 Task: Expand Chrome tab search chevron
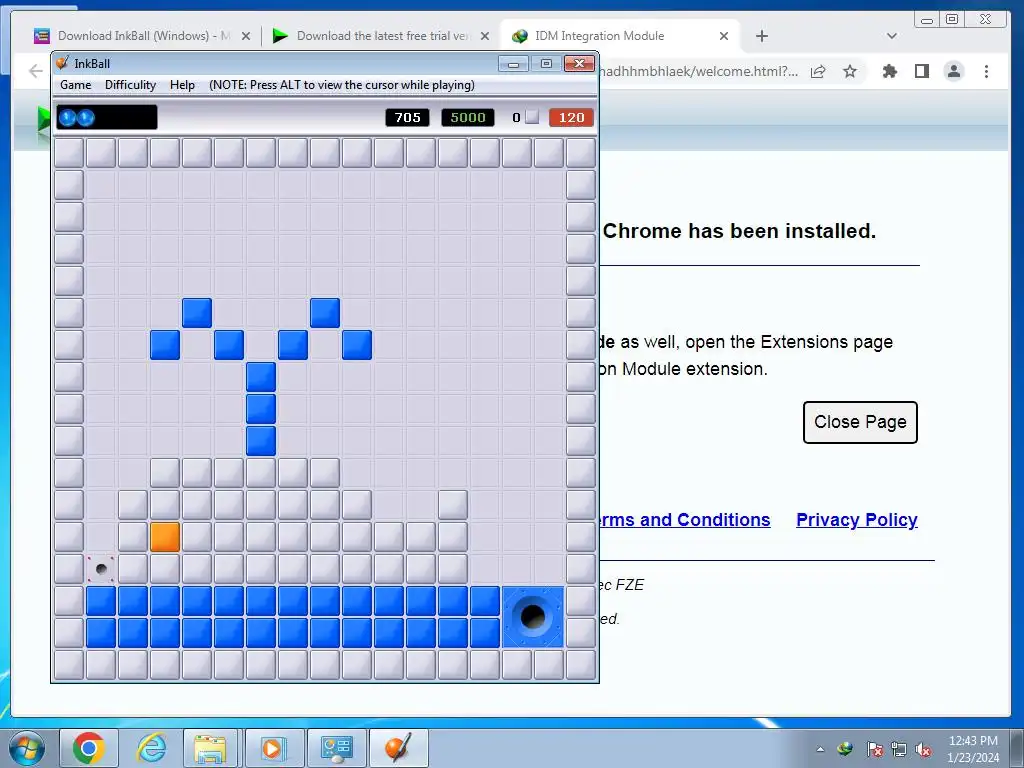pos(891,36)
